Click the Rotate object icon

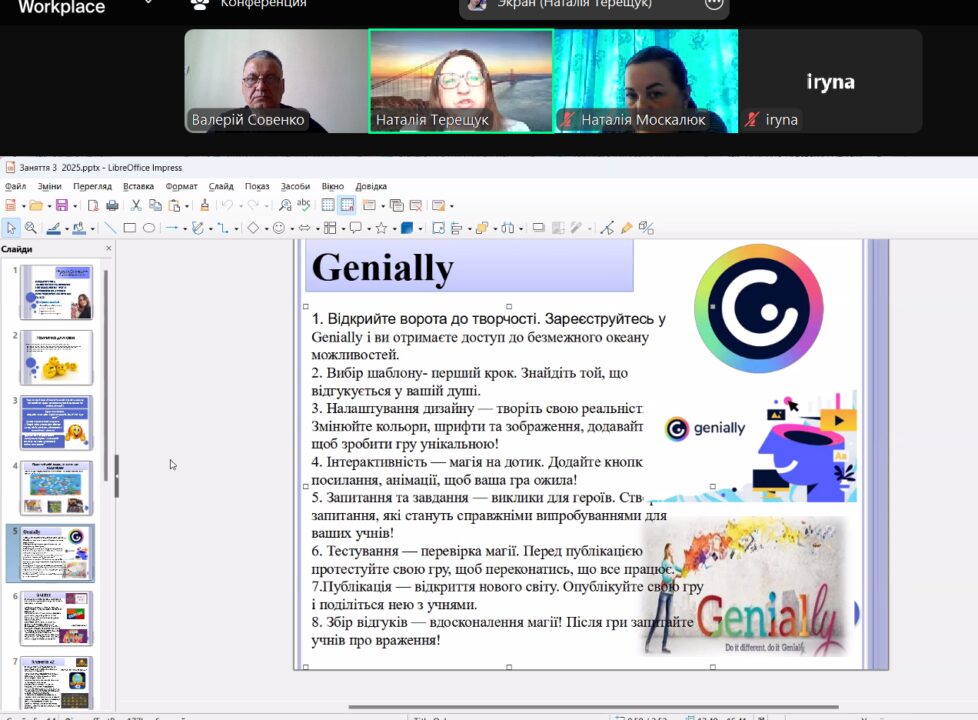438,228
